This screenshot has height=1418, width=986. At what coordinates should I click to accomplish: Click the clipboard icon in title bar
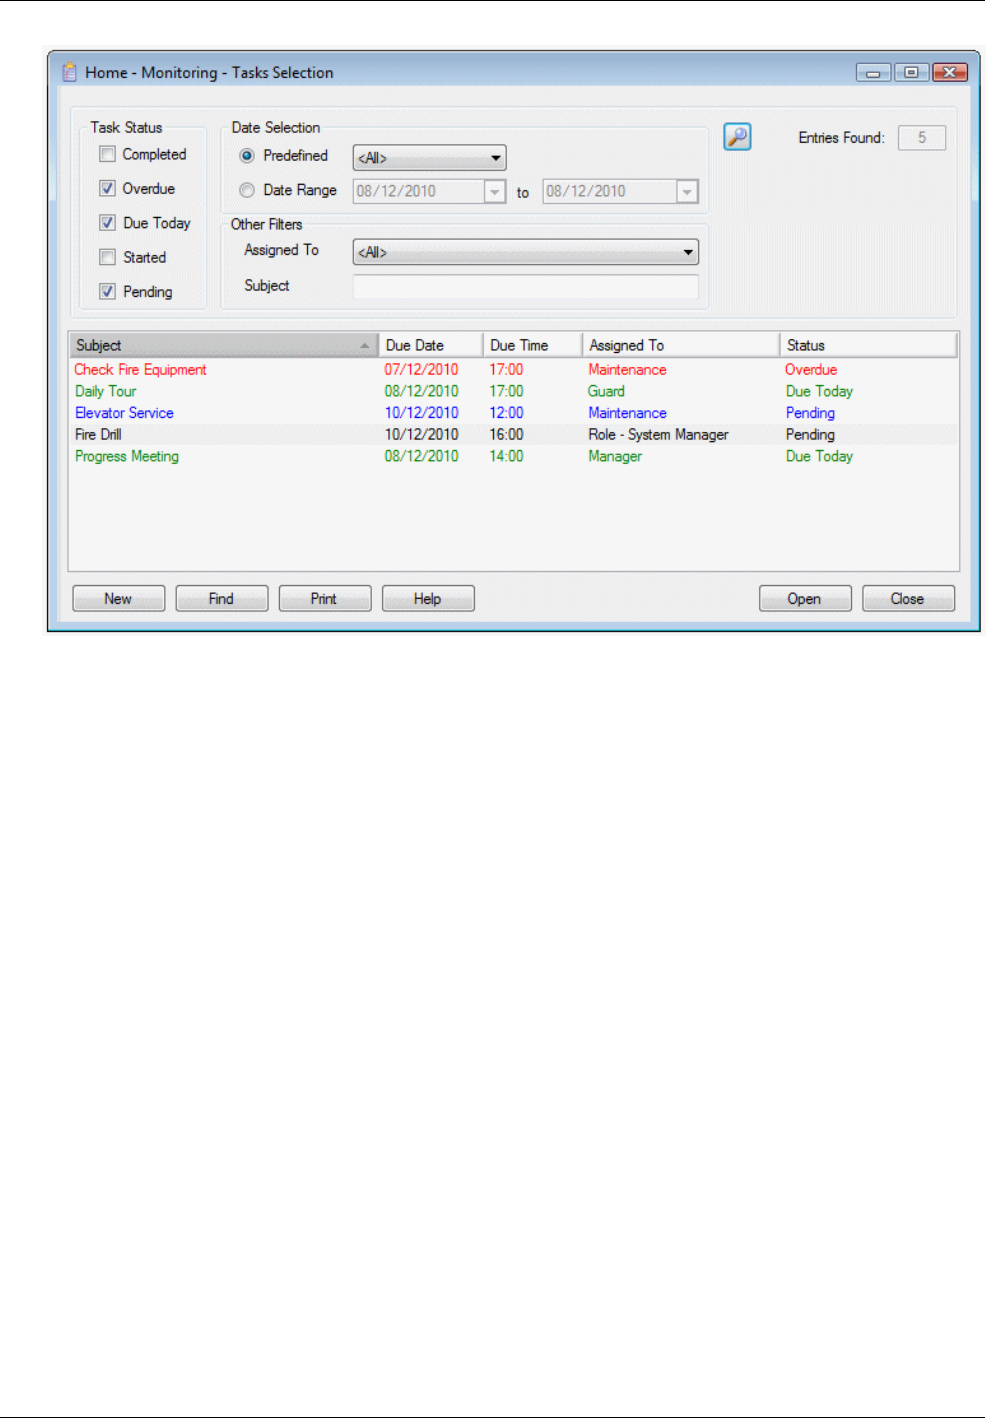pos(69,72)
